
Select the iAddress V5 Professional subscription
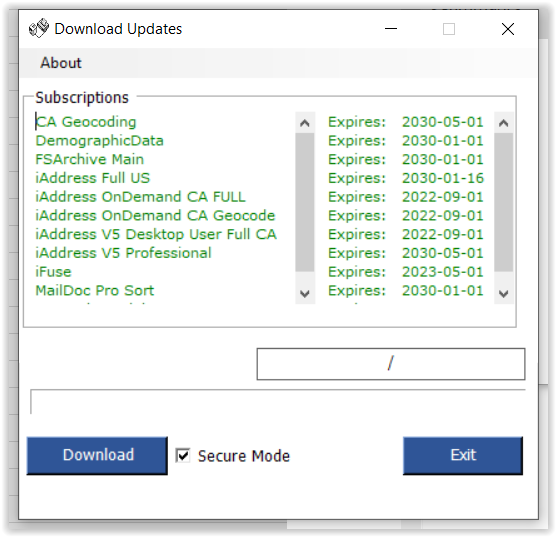[x=123, y=253]
